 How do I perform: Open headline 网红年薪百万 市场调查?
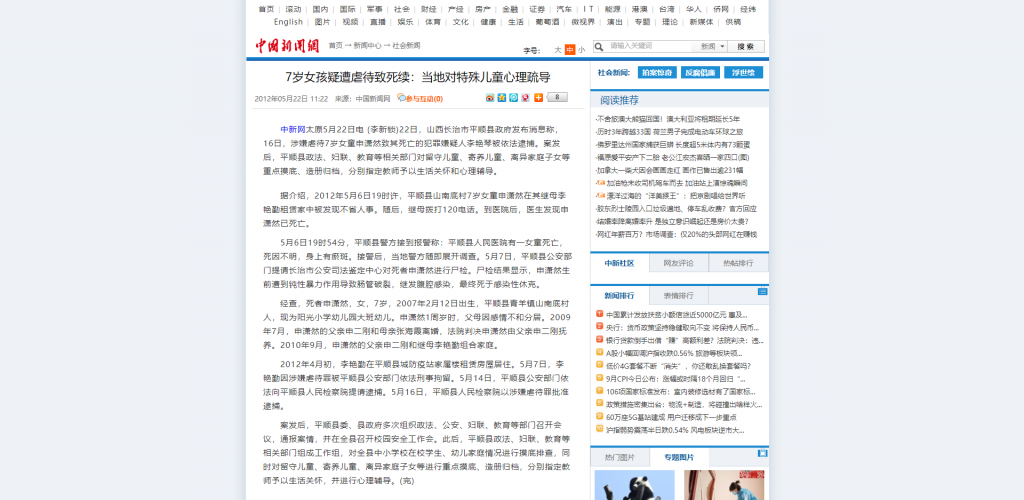[676, 234]
